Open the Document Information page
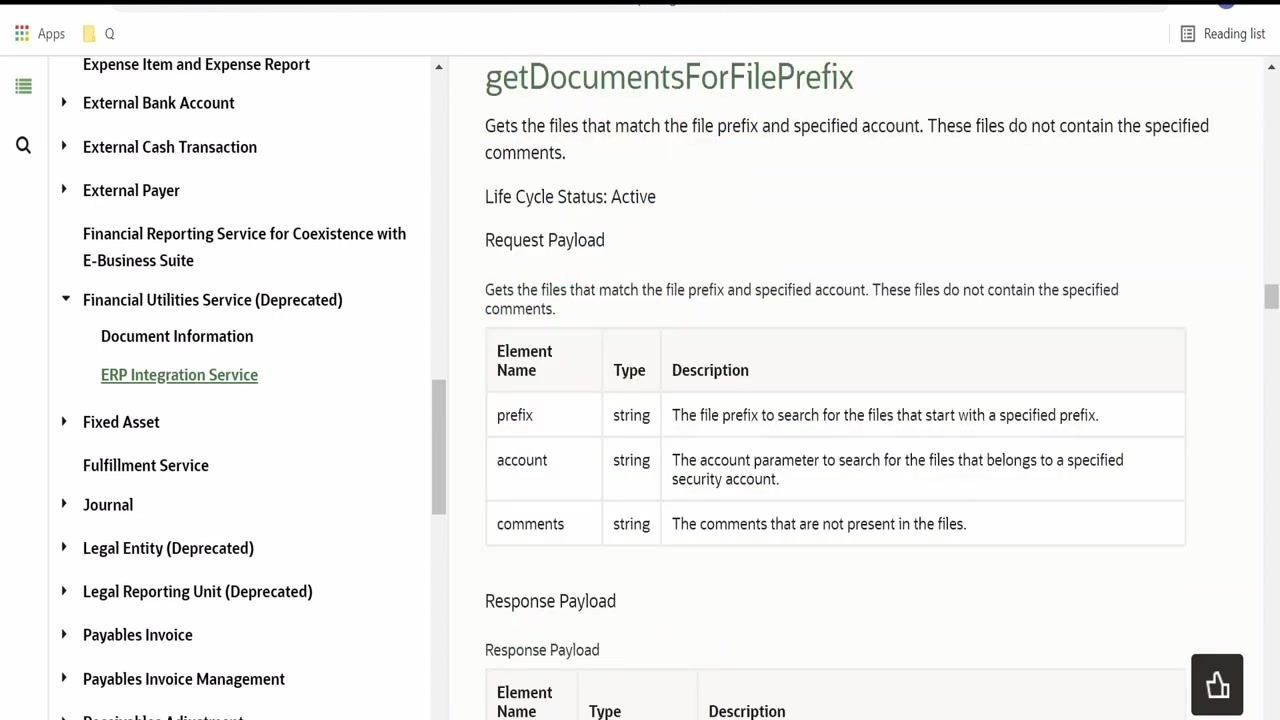The image size is (1280, 720). click(x=177, y=336)
